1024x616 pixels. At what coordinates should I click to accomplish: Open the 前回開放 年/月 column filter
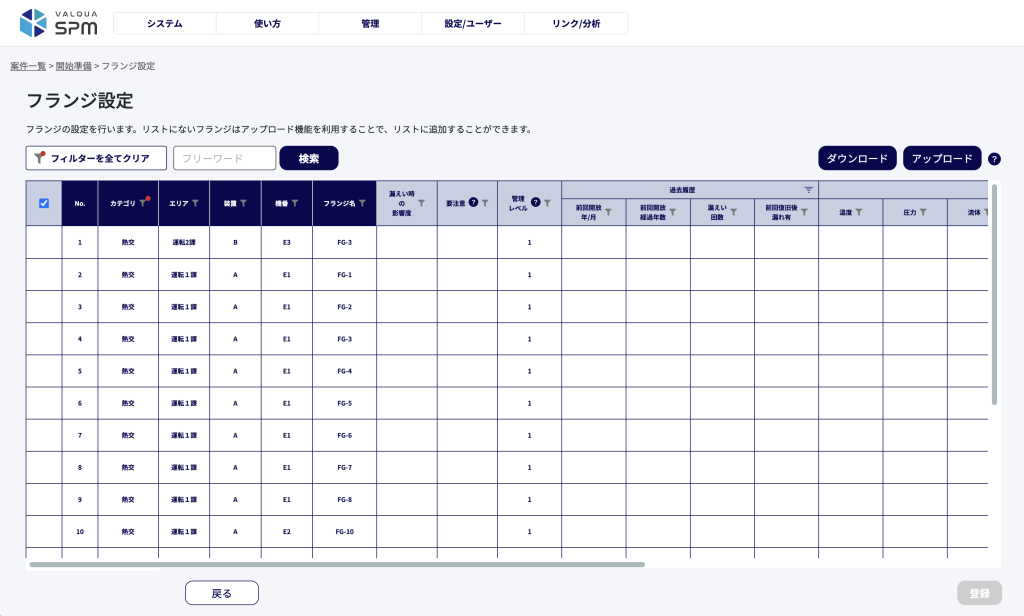coord(609,212)
